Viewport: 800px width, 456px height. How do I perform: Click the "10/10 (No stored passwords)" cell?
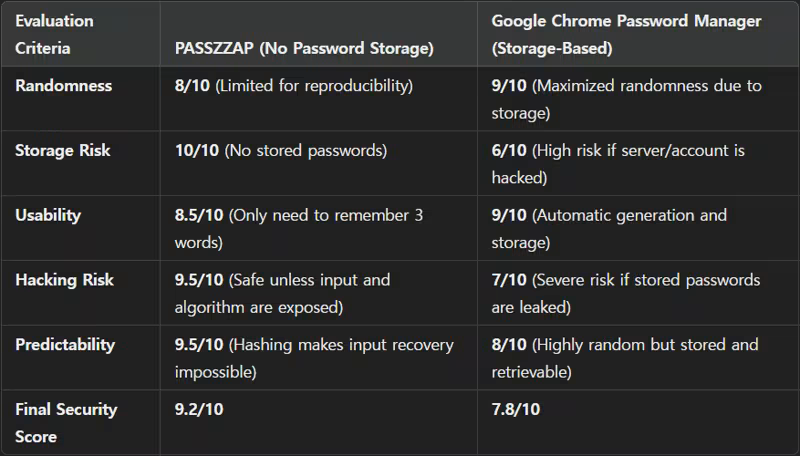(280, 151)
